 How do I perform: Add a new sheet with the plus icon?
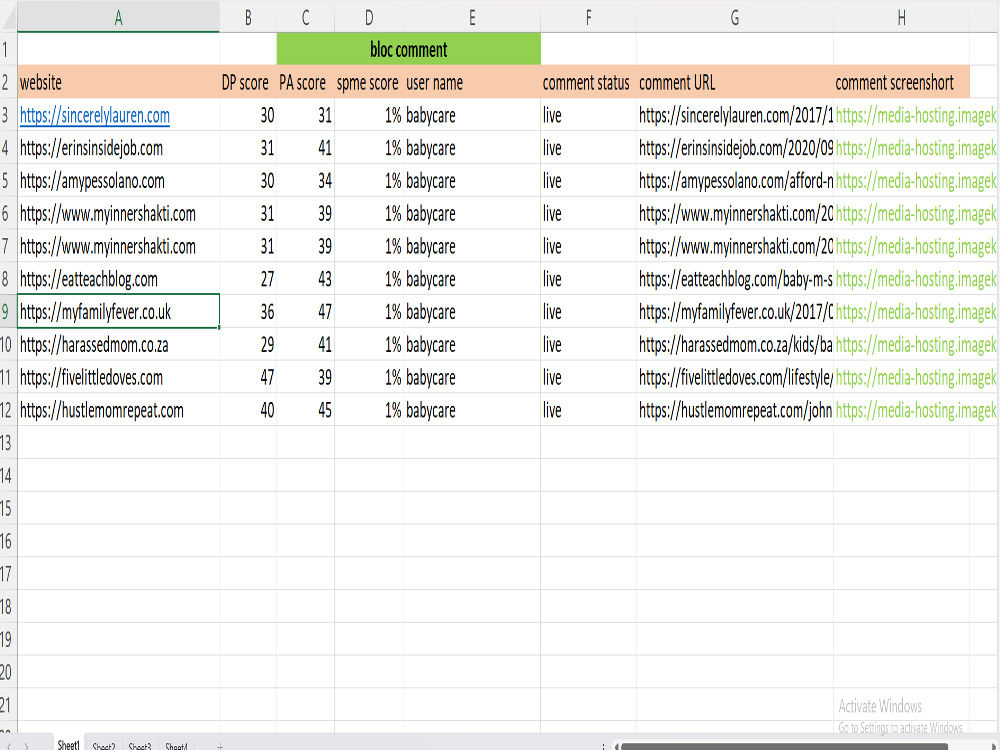(x=219, y=746)
